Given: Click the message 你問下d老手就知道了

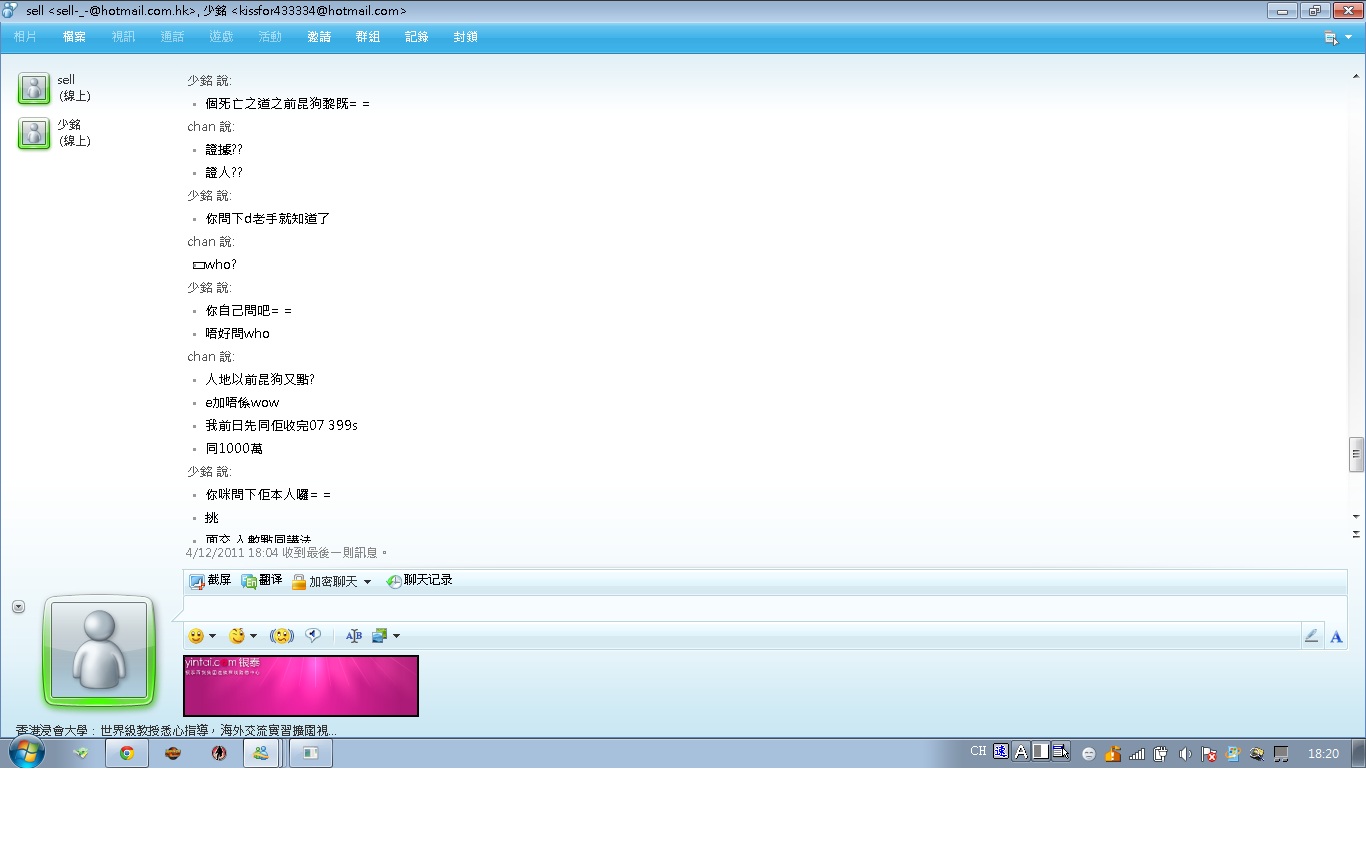Looking at the screenshot, I should [x=268, y=219].
